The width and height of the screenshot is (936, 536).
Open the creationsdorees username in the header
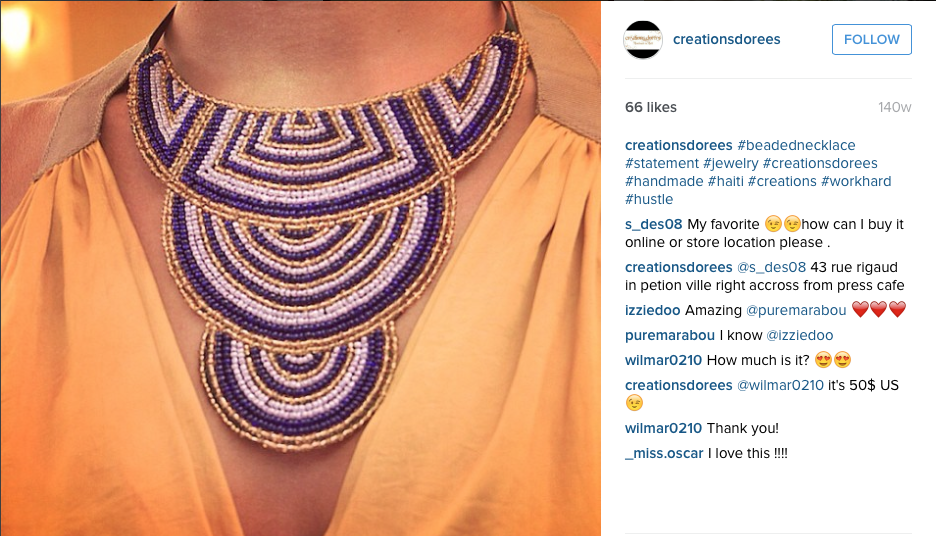point(726,39)
